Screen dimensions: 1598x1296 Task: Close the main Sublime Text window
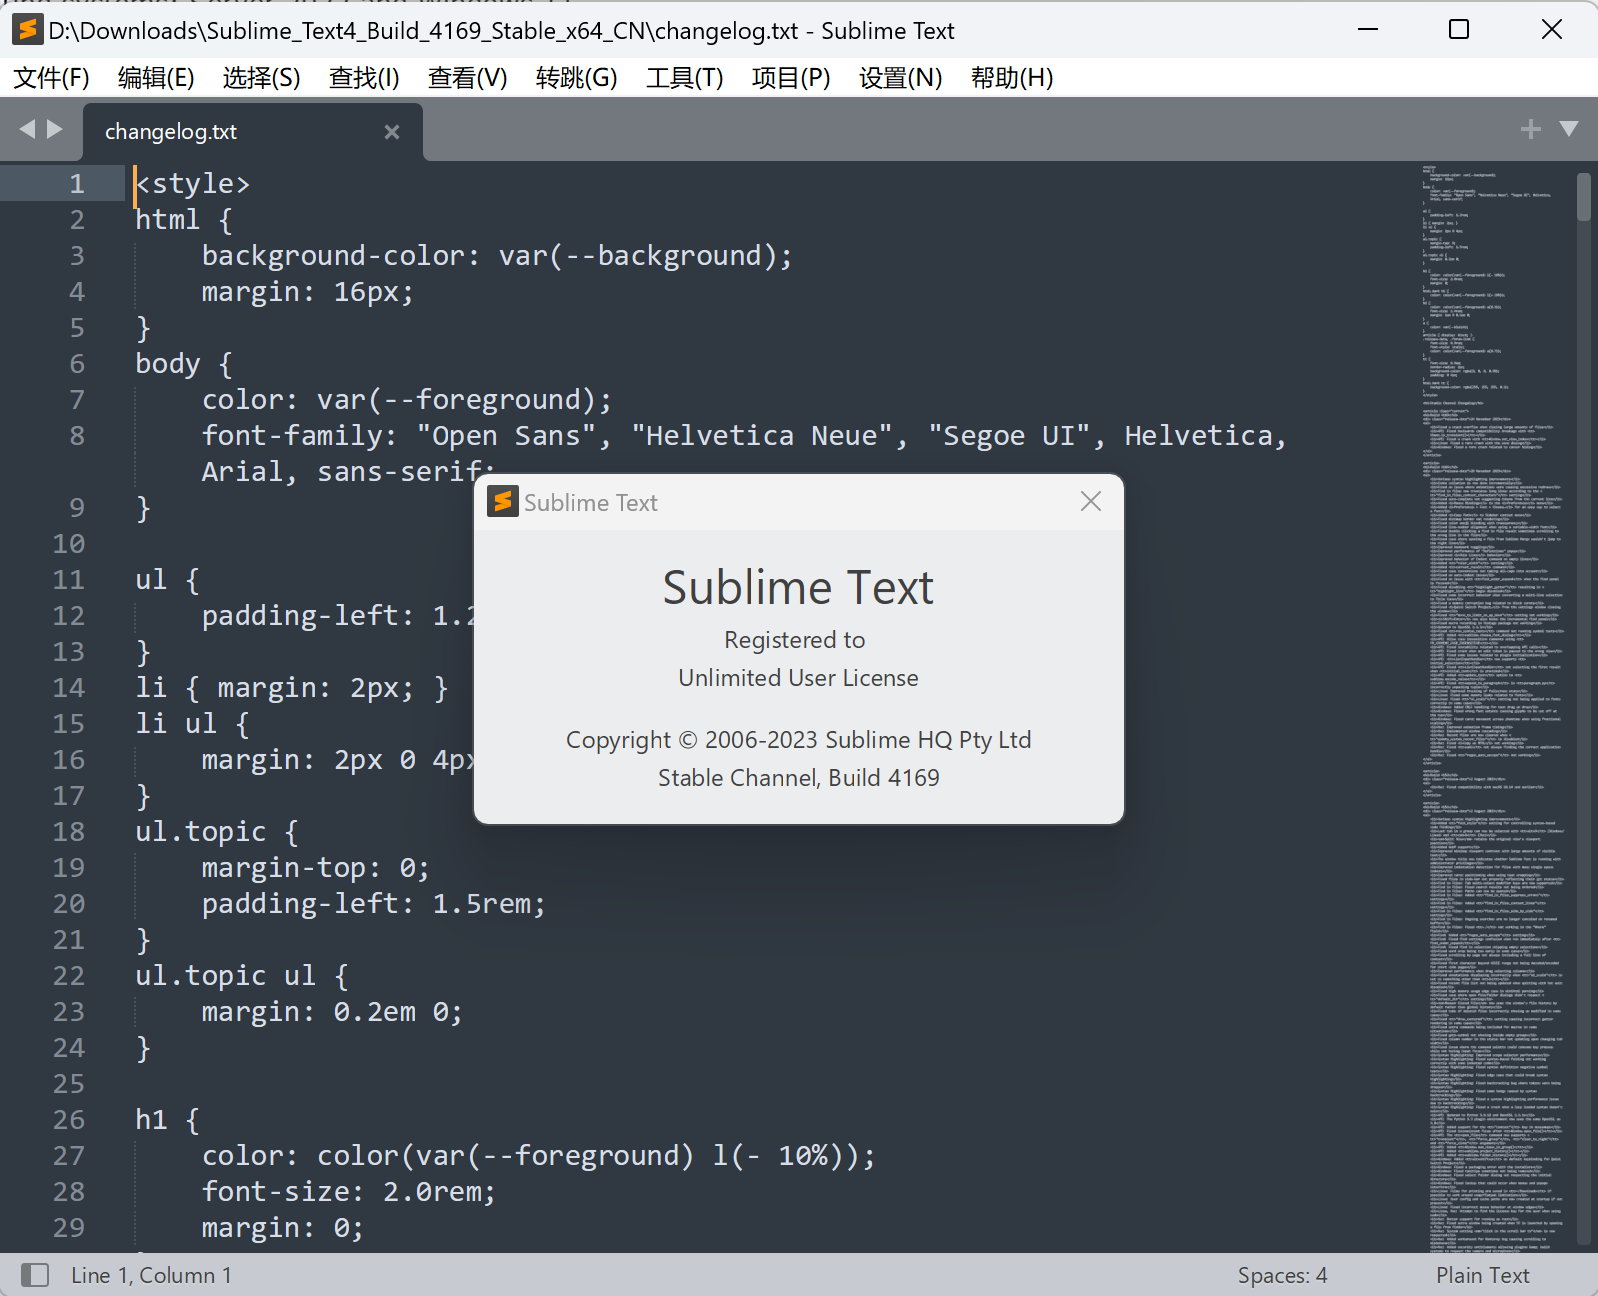tap(1551, 30)
